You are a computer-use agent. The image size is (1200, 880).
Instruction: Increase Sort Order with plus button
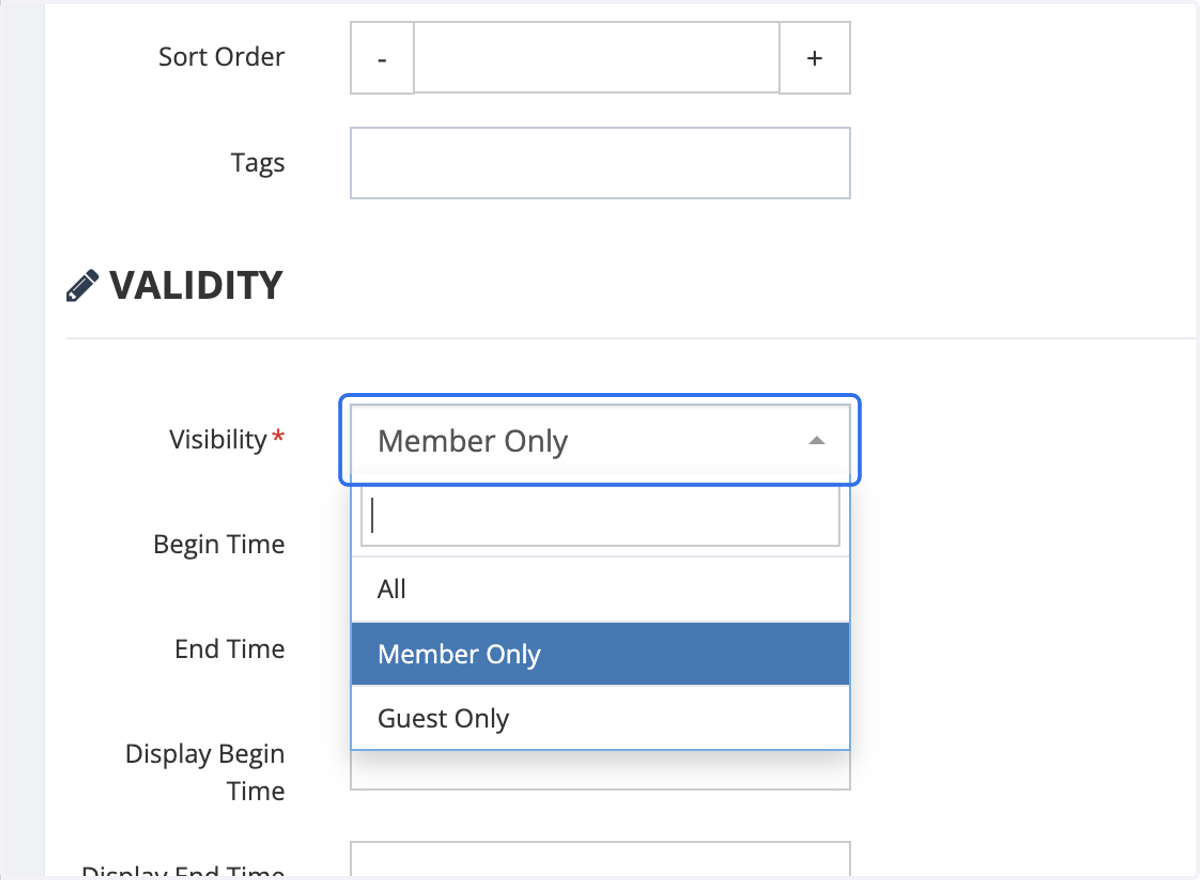pyautogui.click(x=815, y=58)
